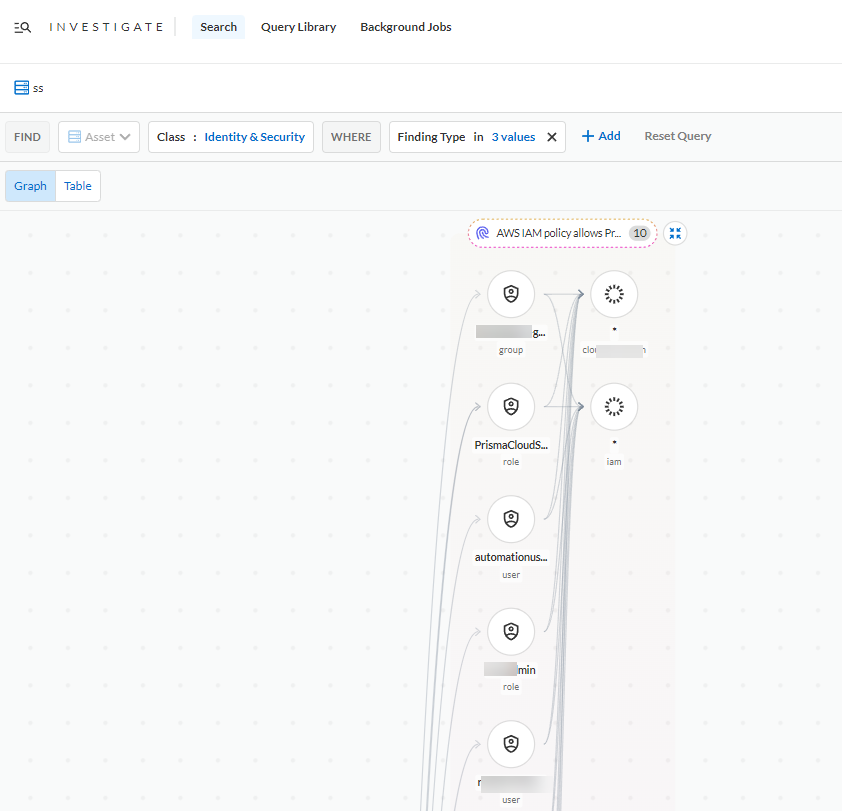Click the 'automationus...' node label
The width and height of the screenshot is (842, 811).
click(x=511, y=557)
